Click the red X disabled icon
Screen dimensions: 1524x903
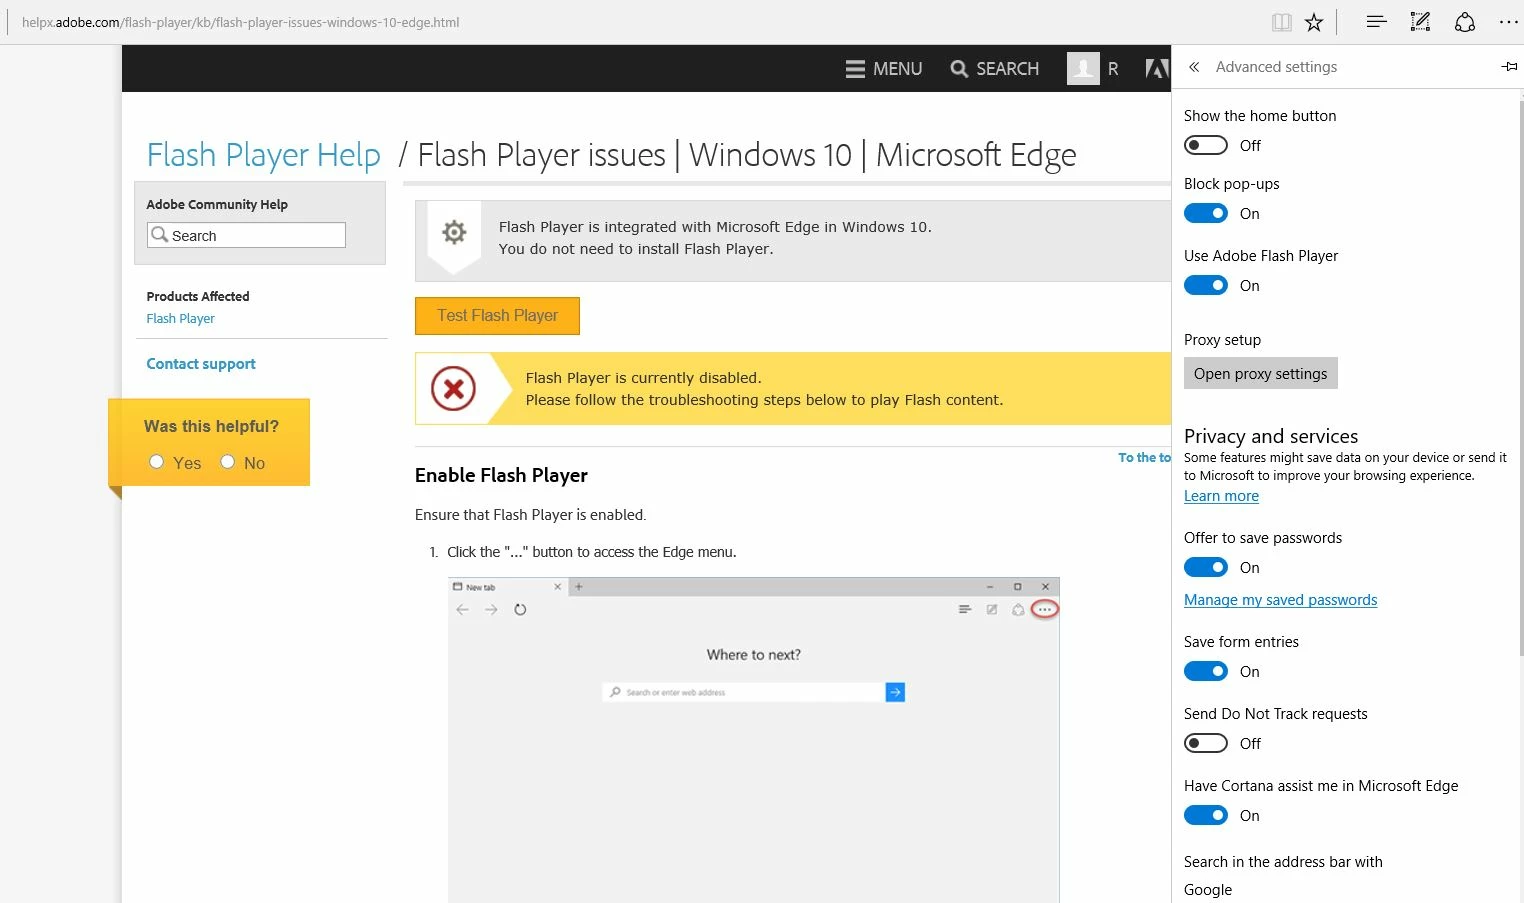pos(453,389)
